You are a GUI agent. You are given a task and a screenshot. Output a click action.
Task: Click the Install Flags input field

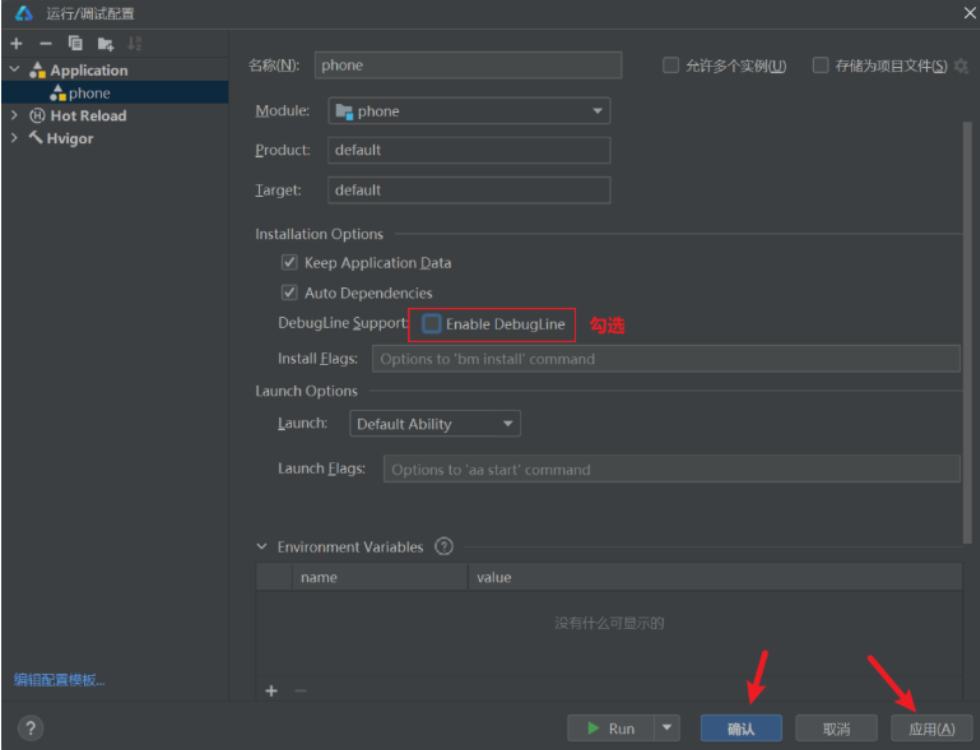click(x=665, y=359)
